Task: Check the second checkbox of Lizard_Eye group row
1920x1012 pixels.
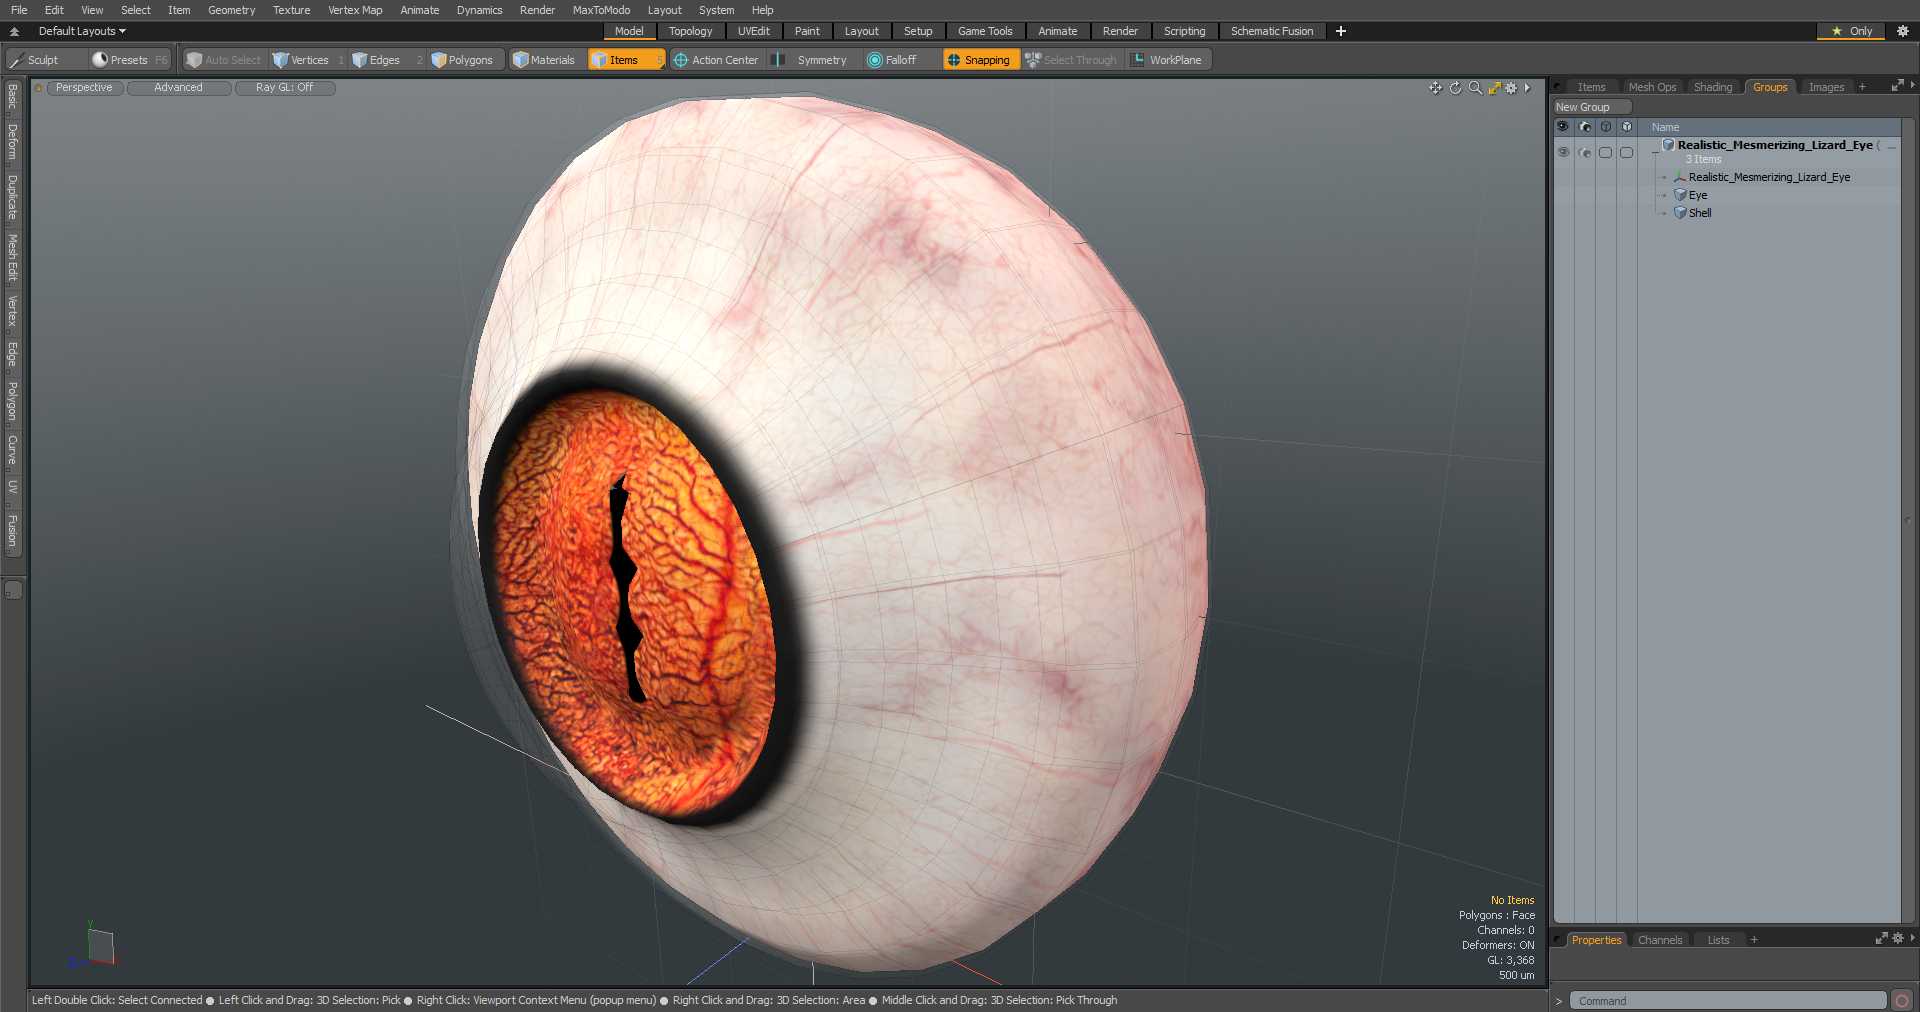Action: 1627,152
